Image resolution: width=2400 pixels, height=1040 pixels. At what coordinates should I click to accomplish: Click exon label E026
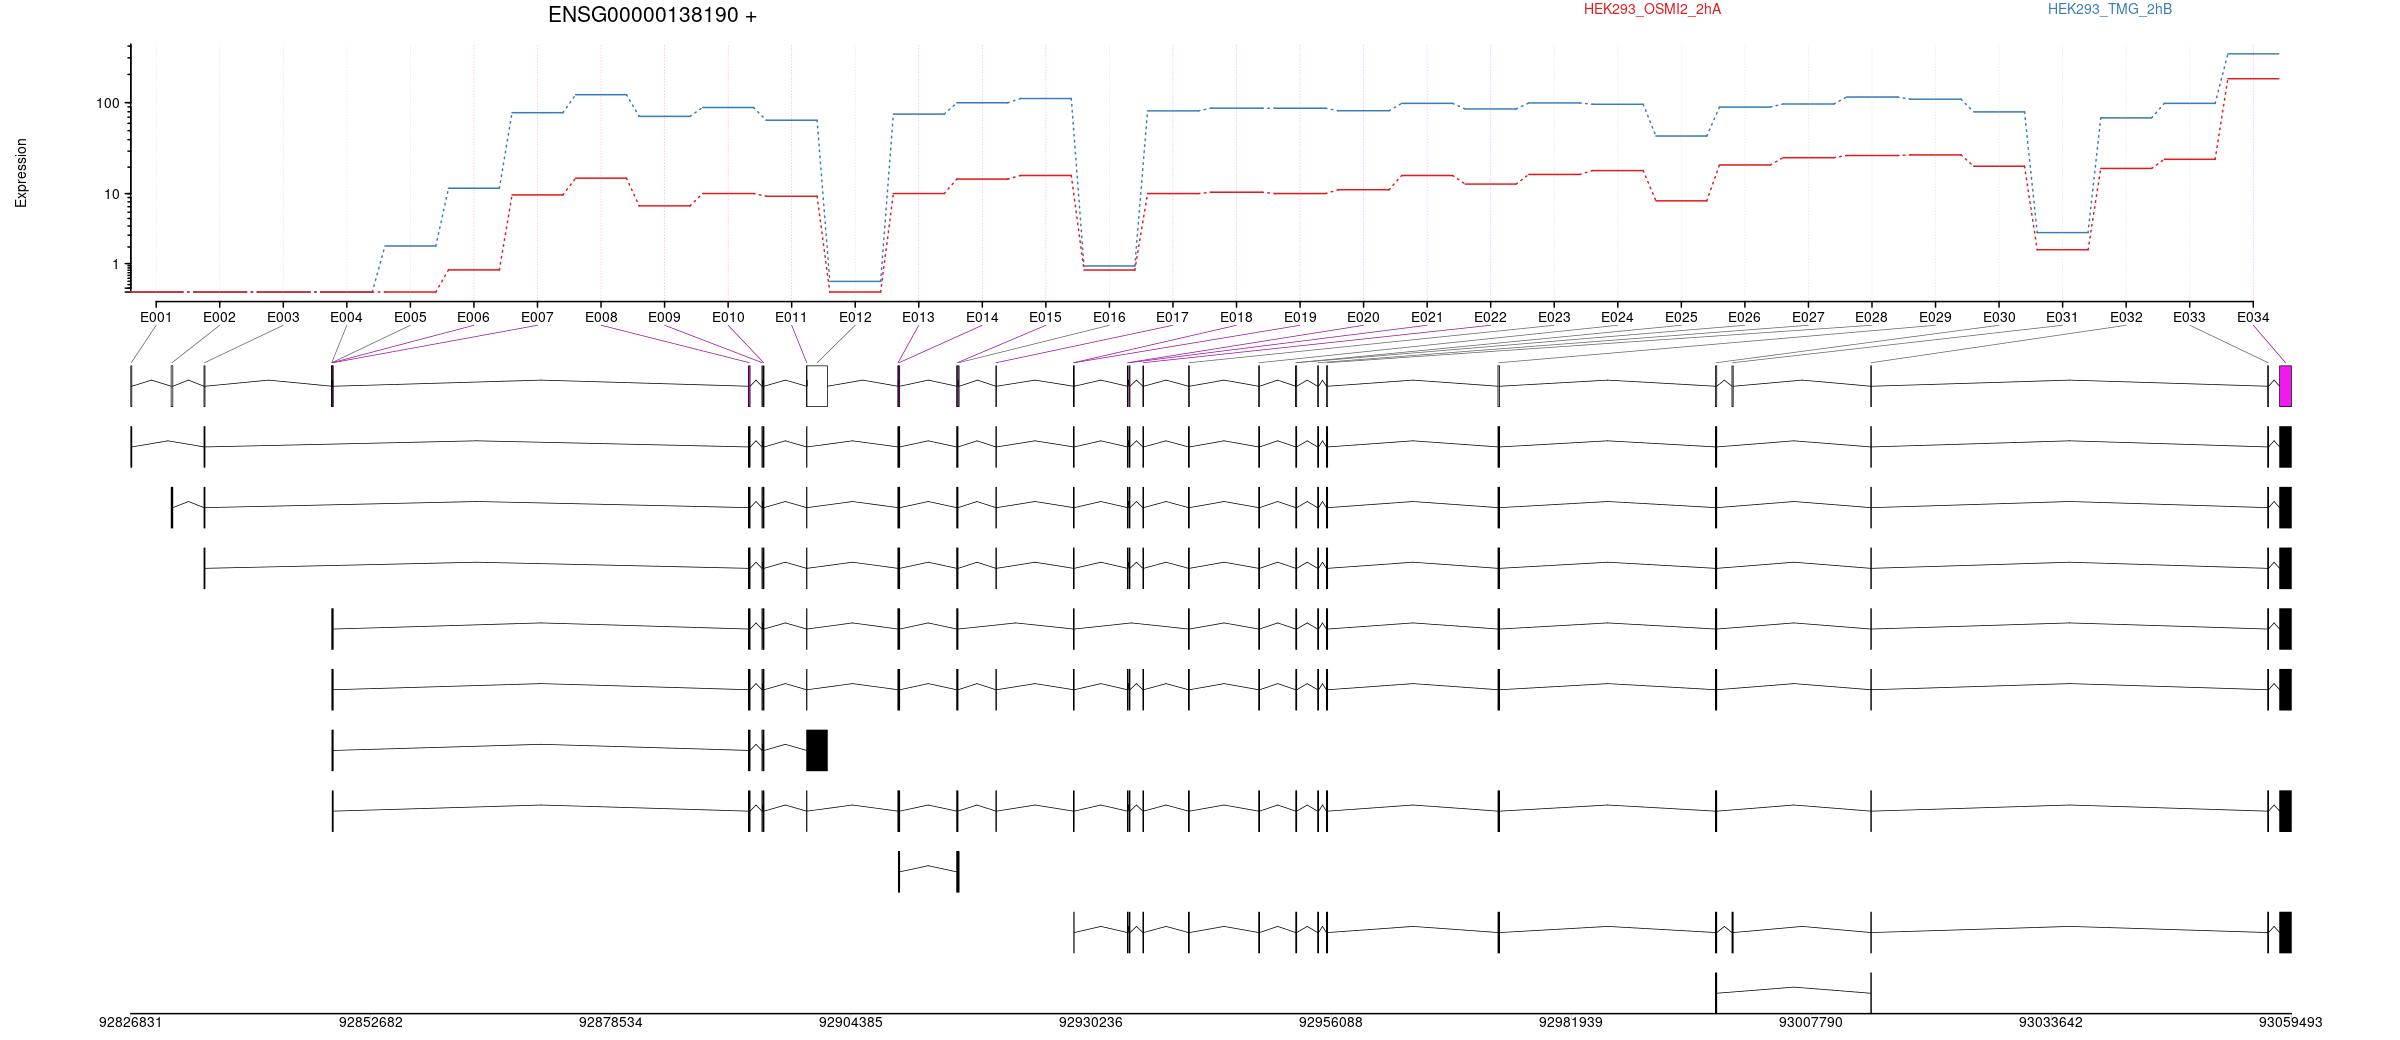click(x=1744, y=317)
